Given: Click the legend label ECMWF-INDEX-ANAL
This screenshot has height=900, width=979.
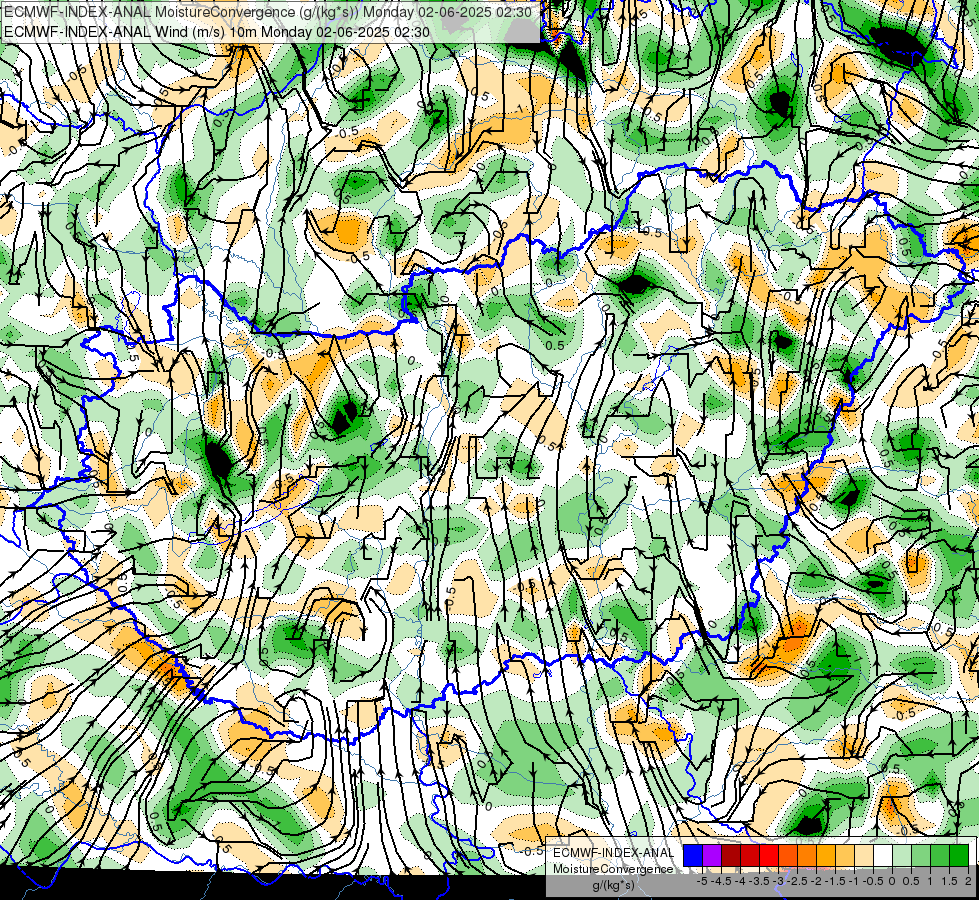Looking at the screenshot, I should 613,853.
